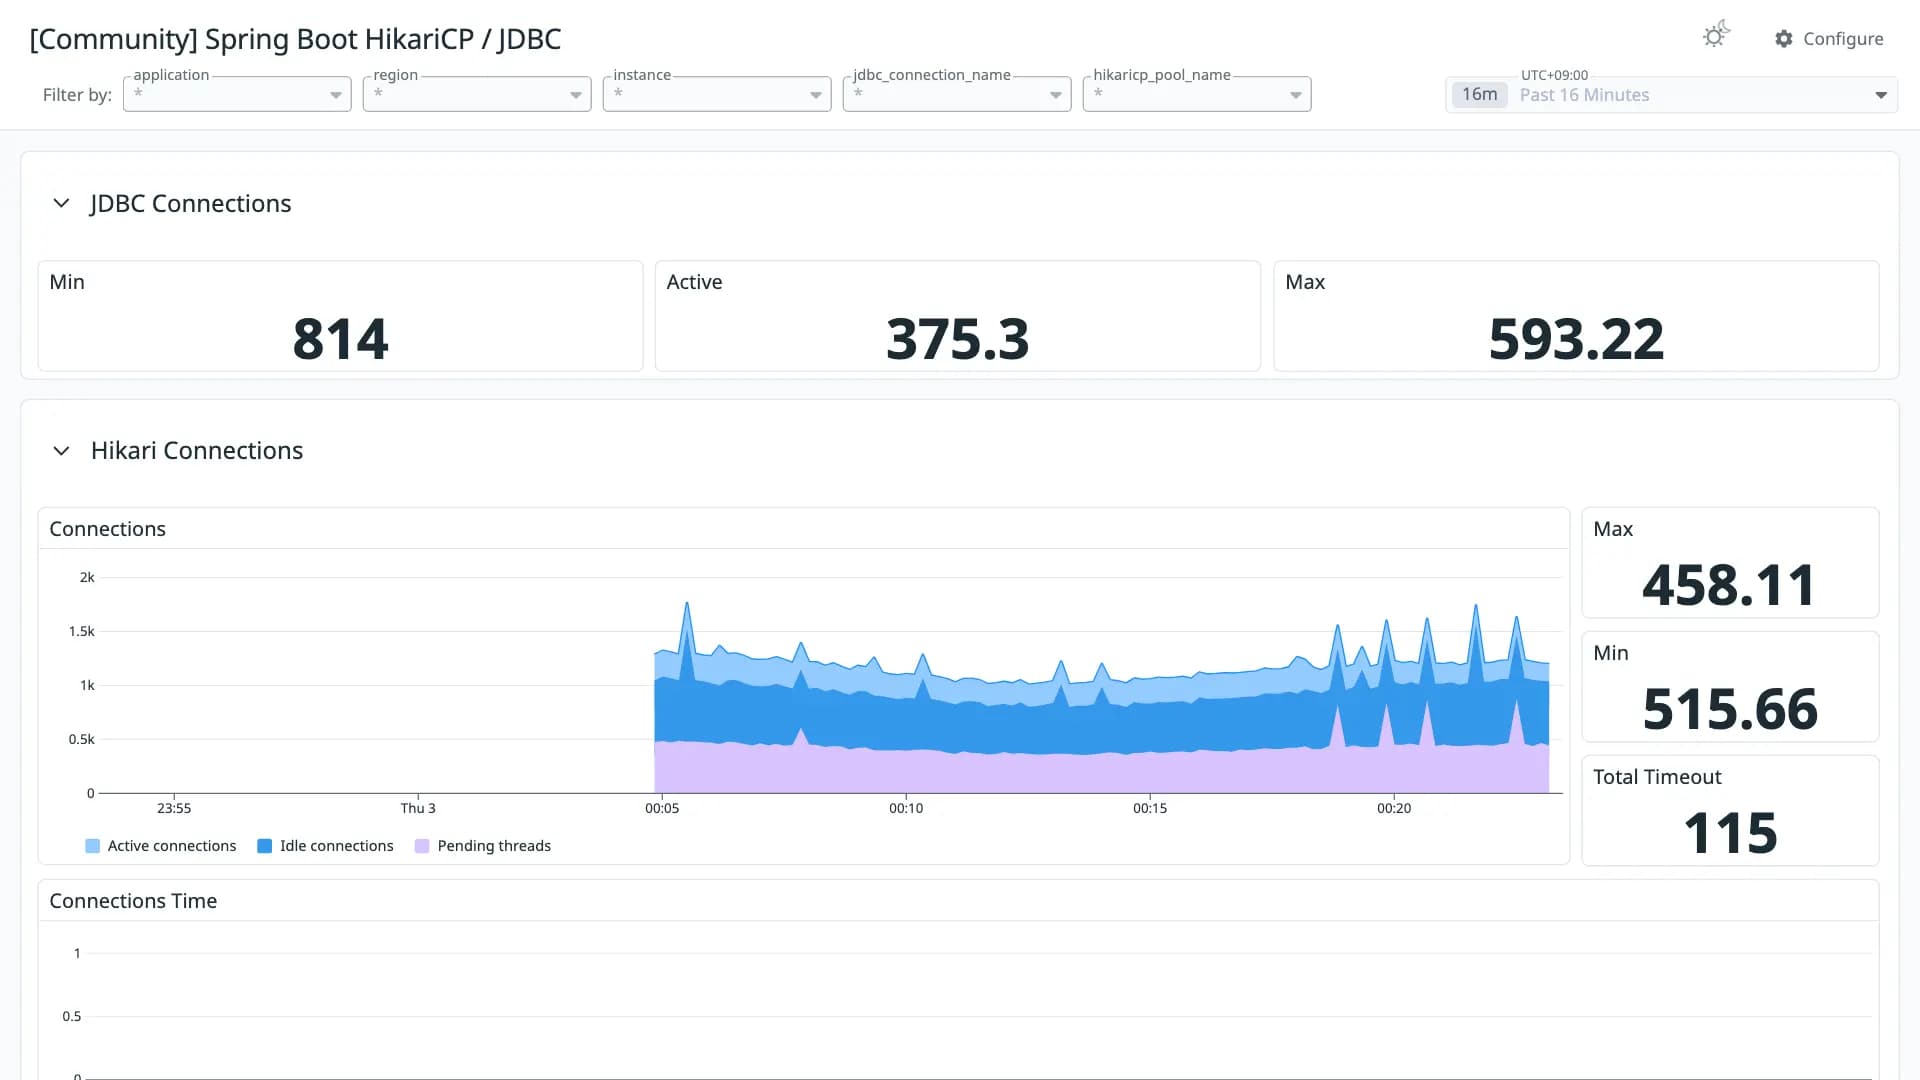
Task: Toggle the Active connections legend label
Action: (172, 846)
